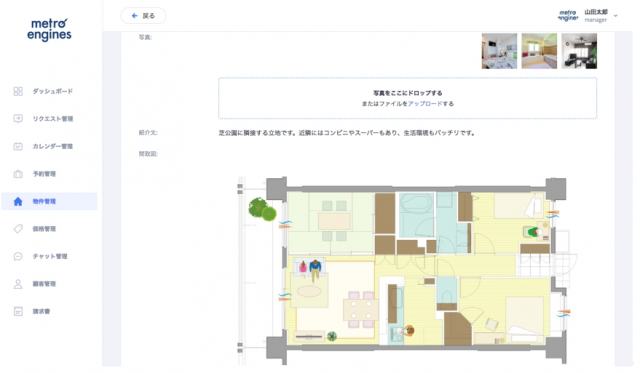Click the chat bubble icon
640x373 pixels.
18,256
